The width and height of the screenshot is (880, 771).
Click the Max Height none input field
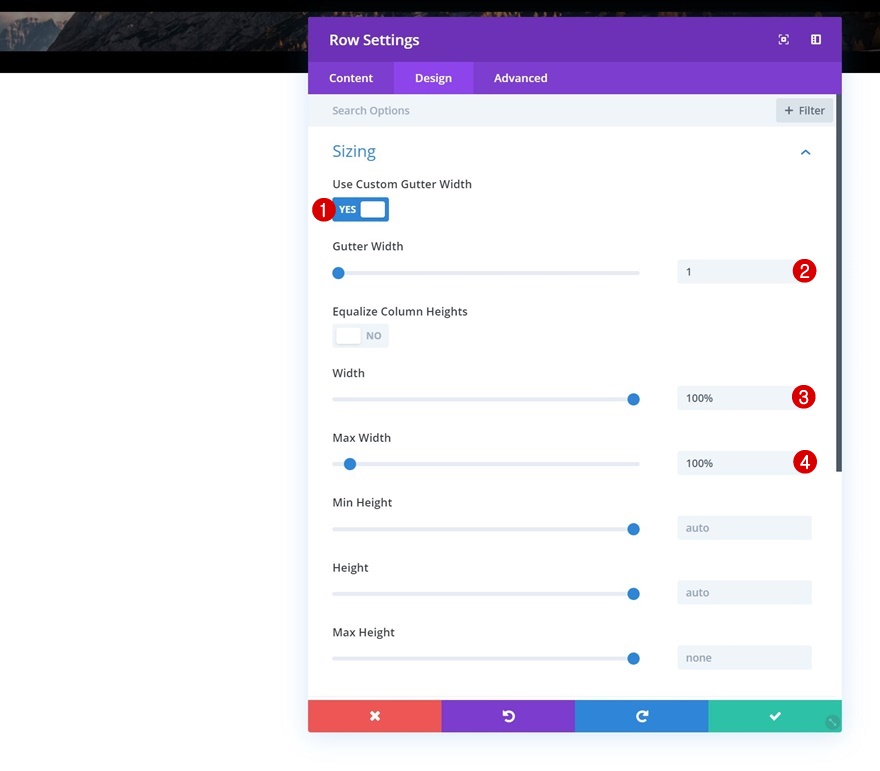click(x=744, y=658)
